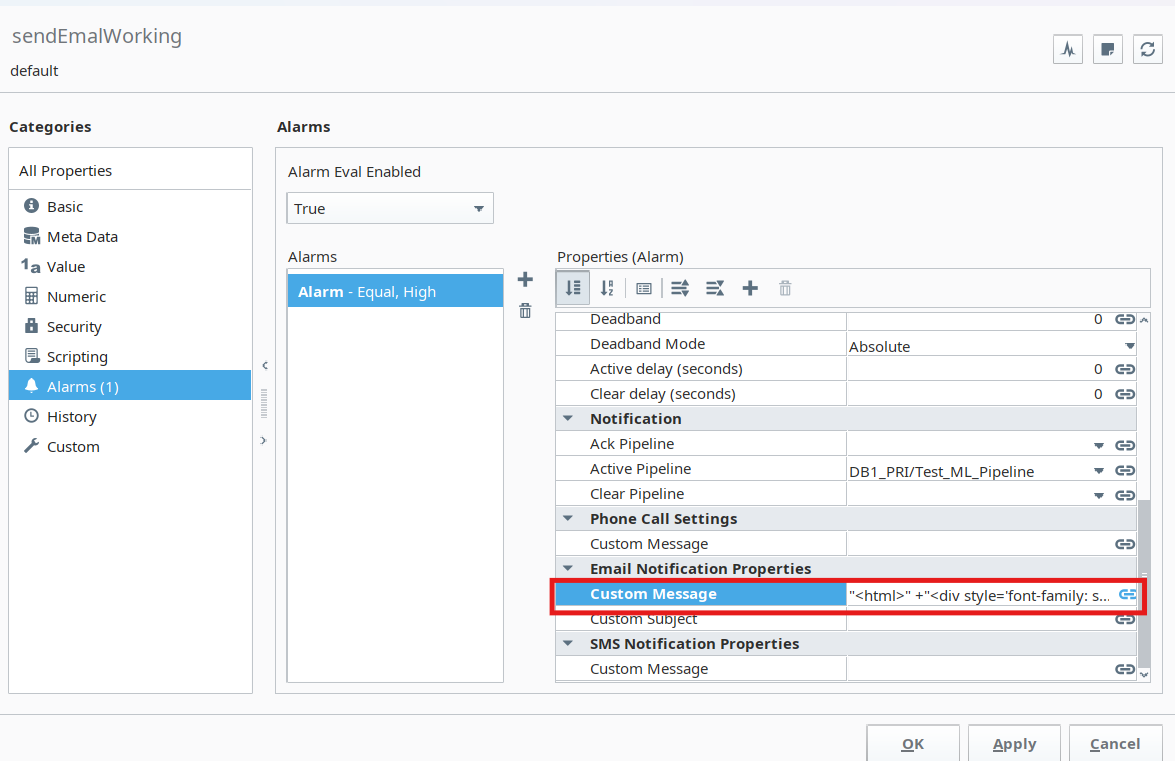Open Alarm Eval Enabled dropdown
Image resolution: width=1175 pixels, height=761 pixels.
pyautogui.click(x=390, y=208)
